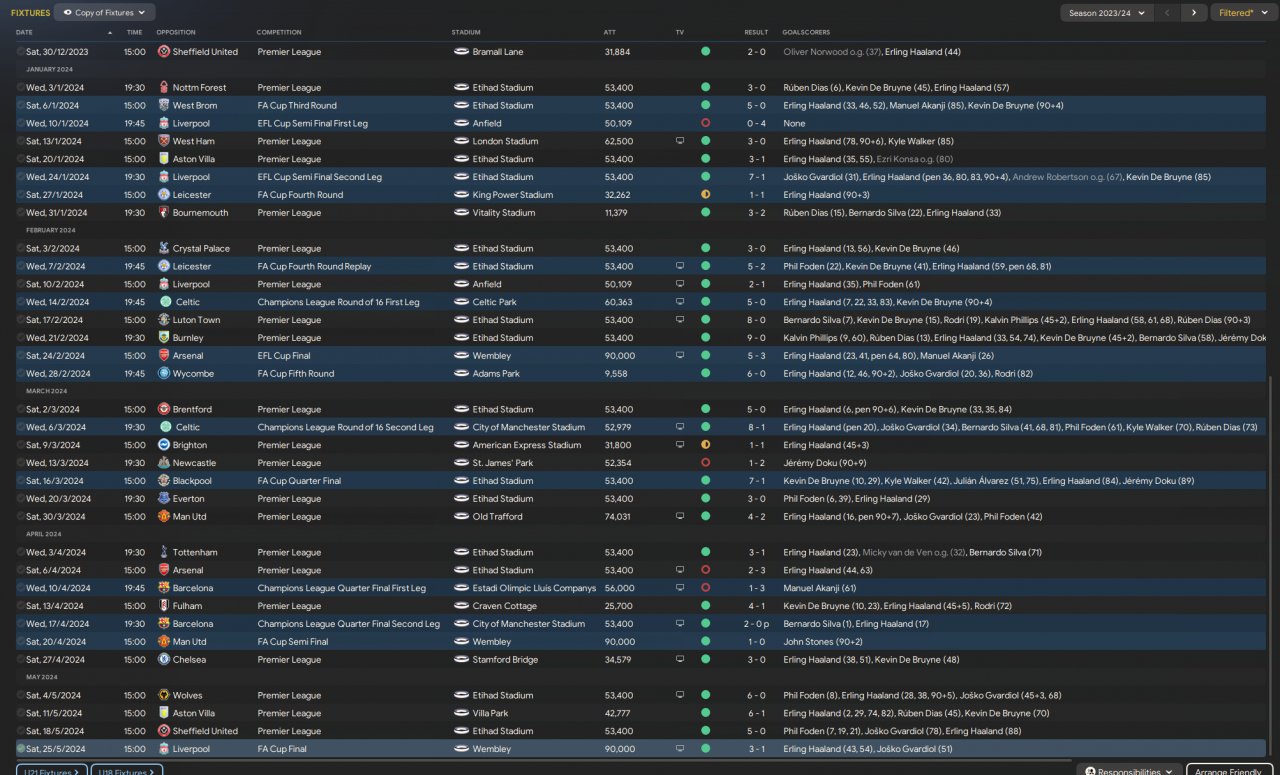
Task: Open the FA Cup Semi Final competition link
Action: tap(293, 642)
